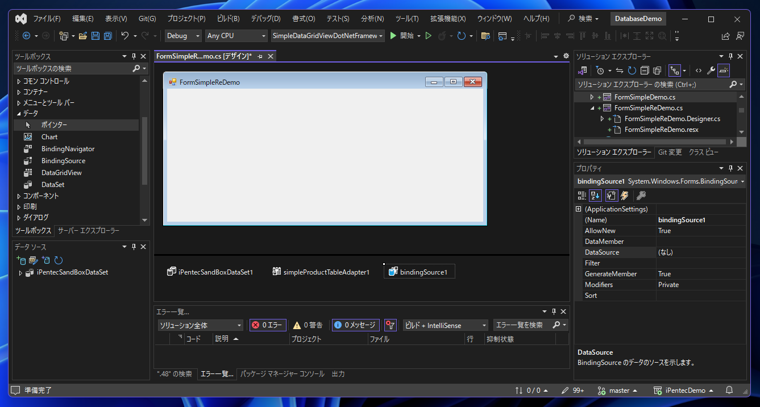Expand the iPentecSandBoxDataSet data source node
Image resolution: width=760 pixels, height=407 pixels.
click(x=20, y=273)
